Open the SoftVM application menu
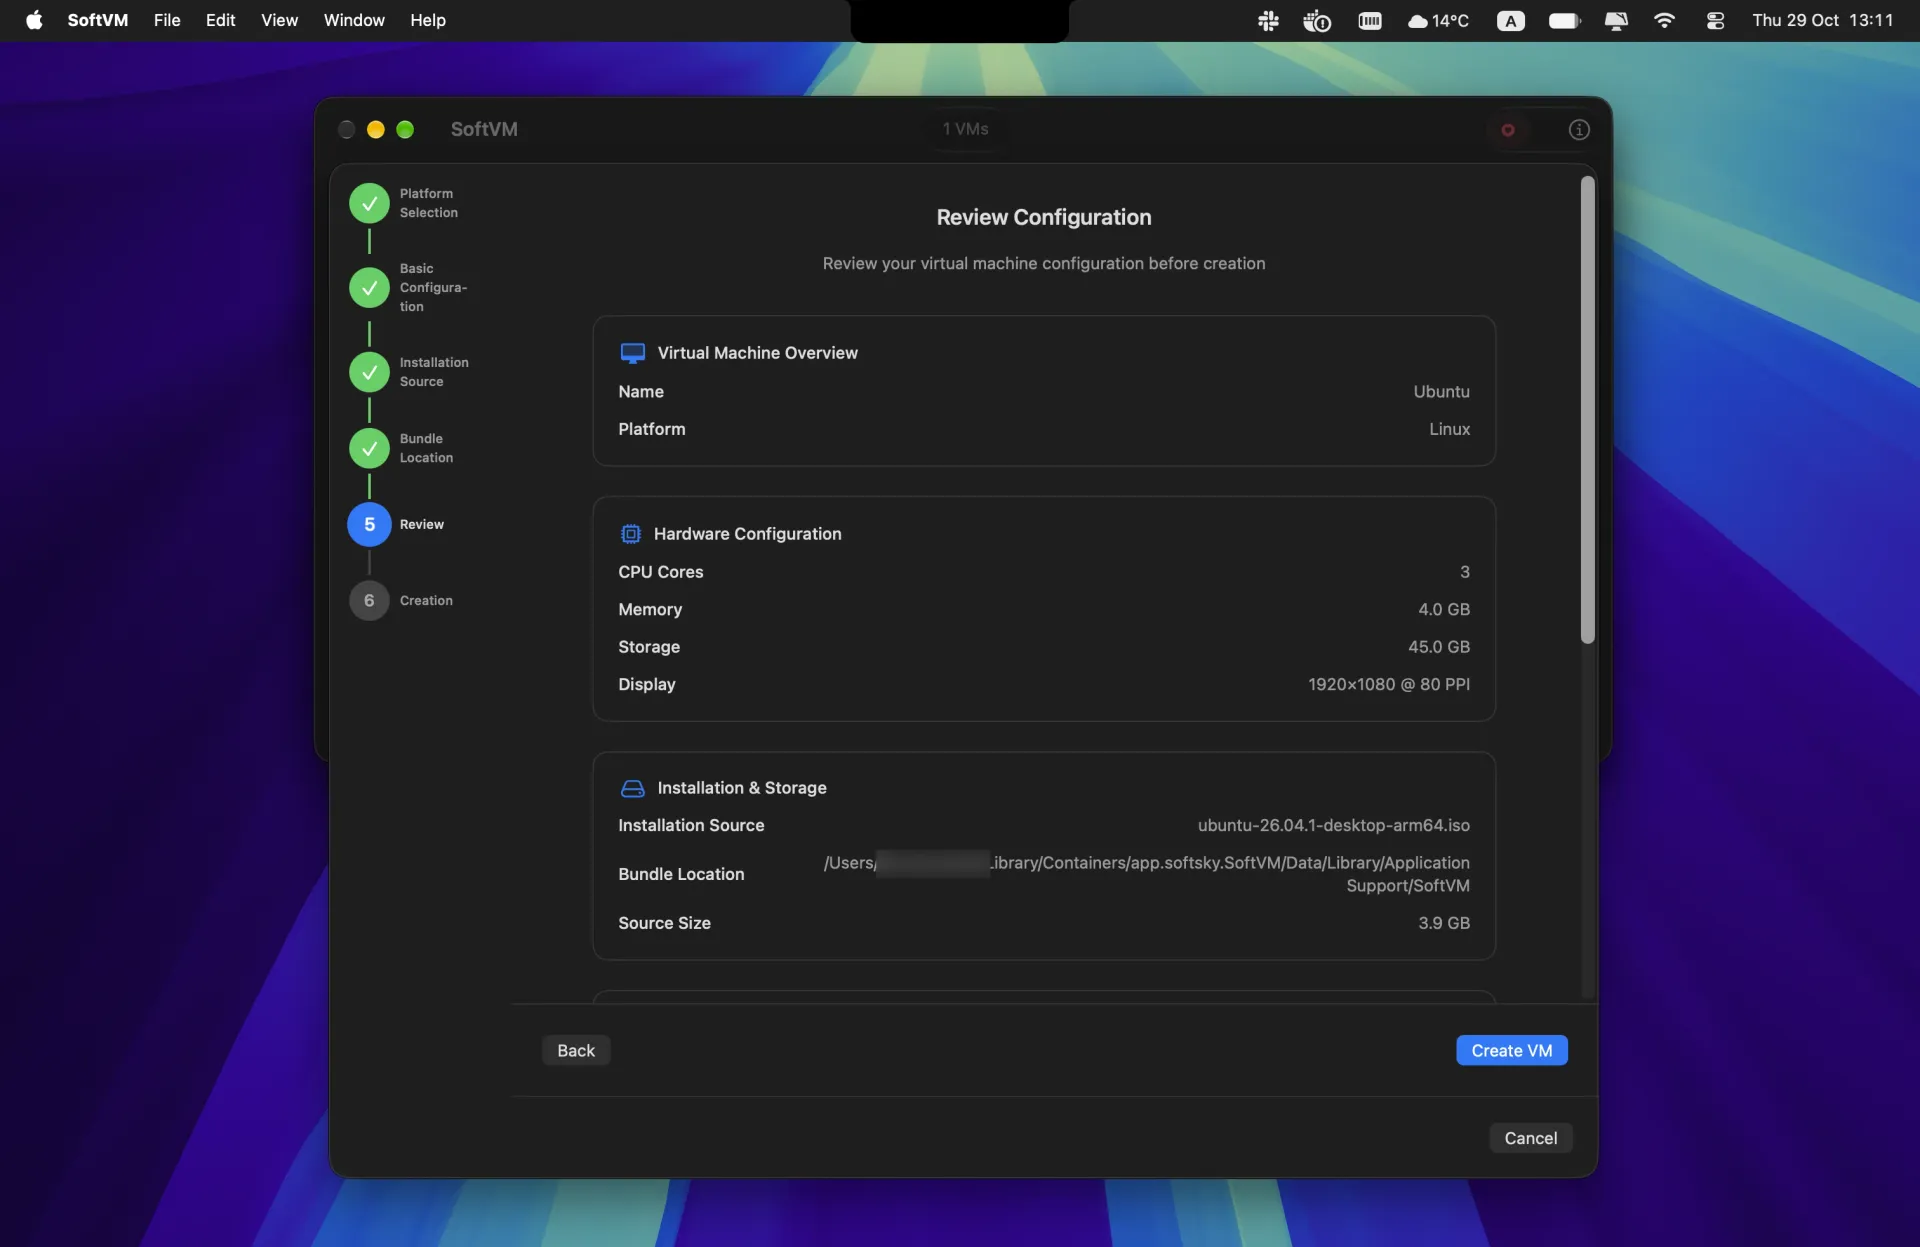1920x1247 pixels. tap(97, 20)
